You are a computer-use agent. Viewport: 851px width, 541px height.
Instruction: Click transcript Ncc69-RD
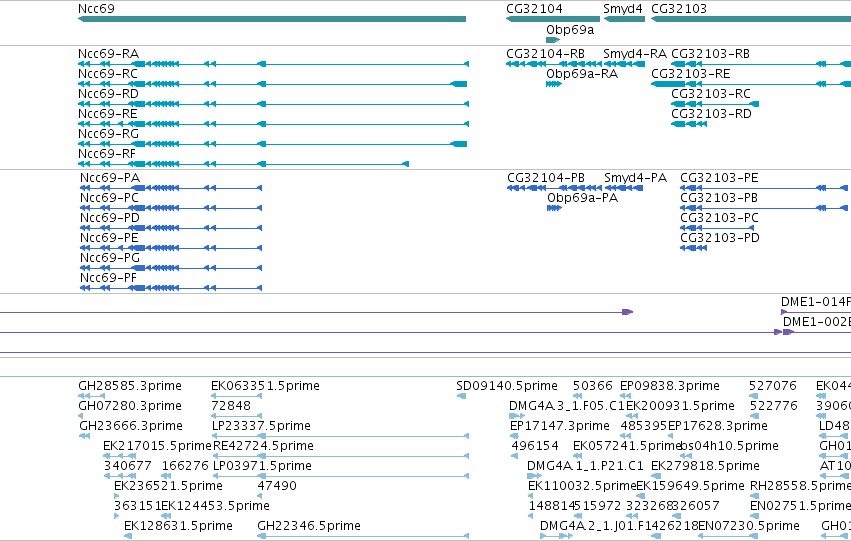click(x=274, y=104)
